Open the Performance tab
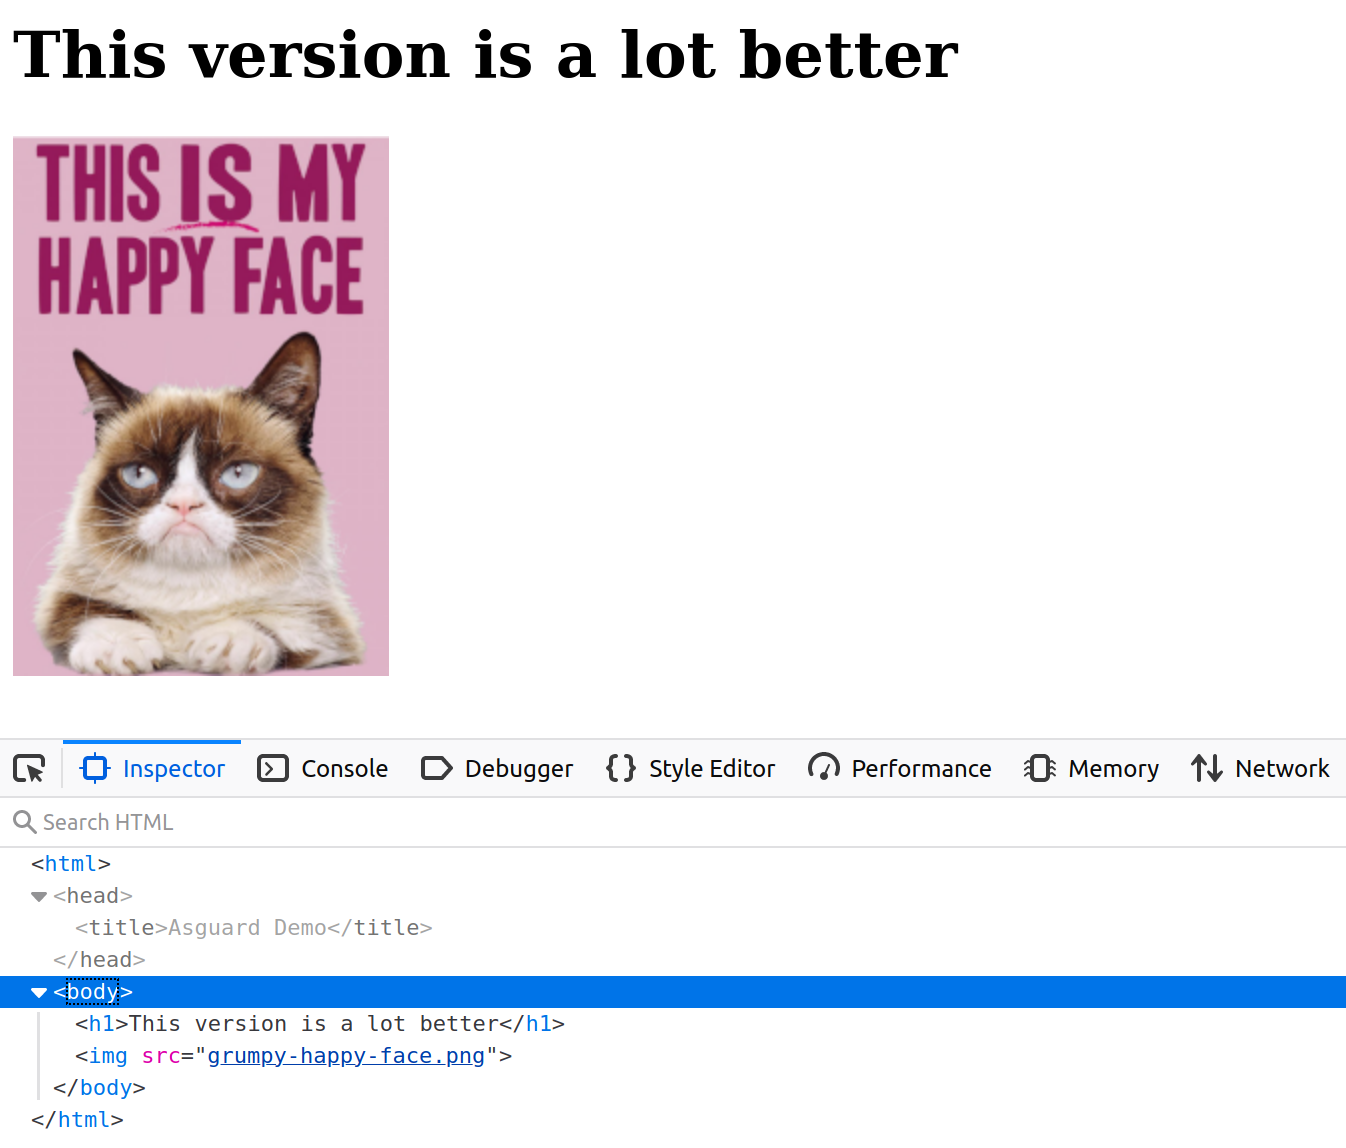This screenshot has width=1346, height=1148. point(921,768)
